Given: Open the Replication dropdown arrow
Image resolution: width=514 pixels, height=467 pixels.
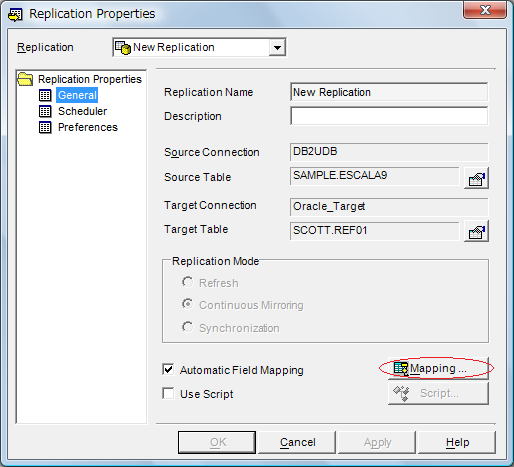Looking at the screenshot, I should pyautogui.click(x=277, y=48).
